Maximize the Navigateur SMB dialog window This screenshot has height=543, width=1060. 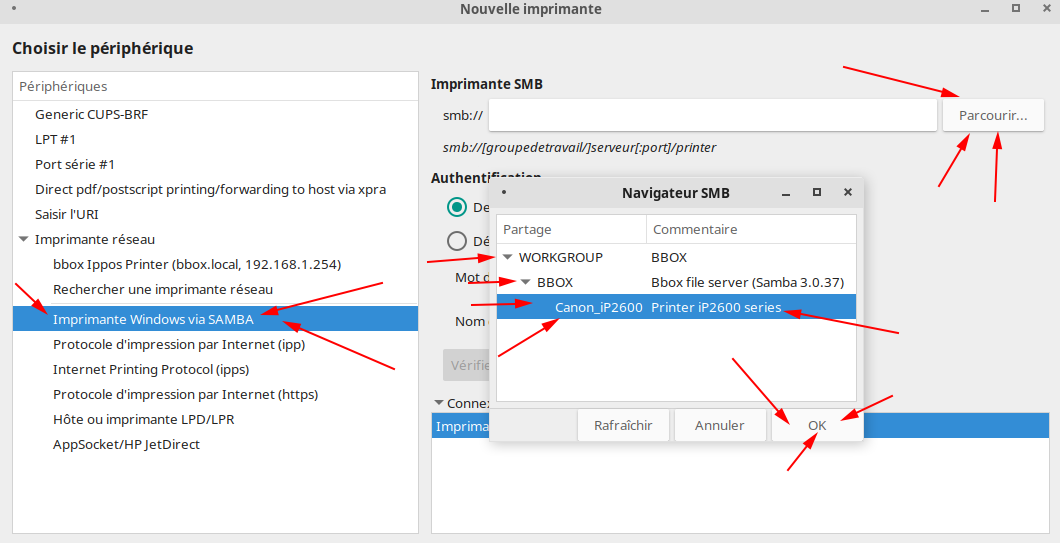point(817,192)
